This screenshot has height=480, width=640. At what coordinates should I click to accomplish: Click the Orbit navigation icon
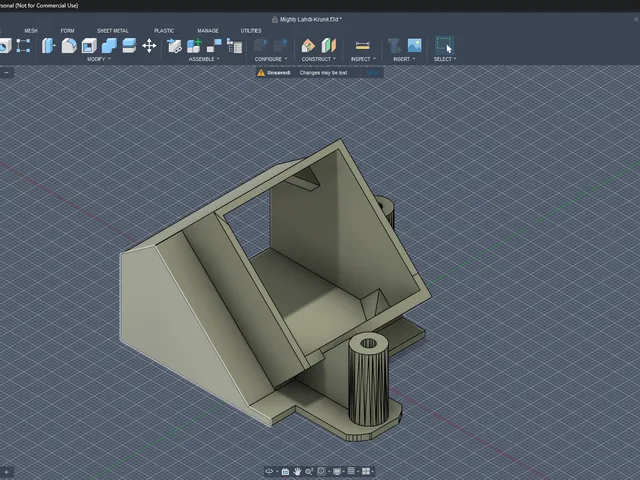[x=269, y=471]
